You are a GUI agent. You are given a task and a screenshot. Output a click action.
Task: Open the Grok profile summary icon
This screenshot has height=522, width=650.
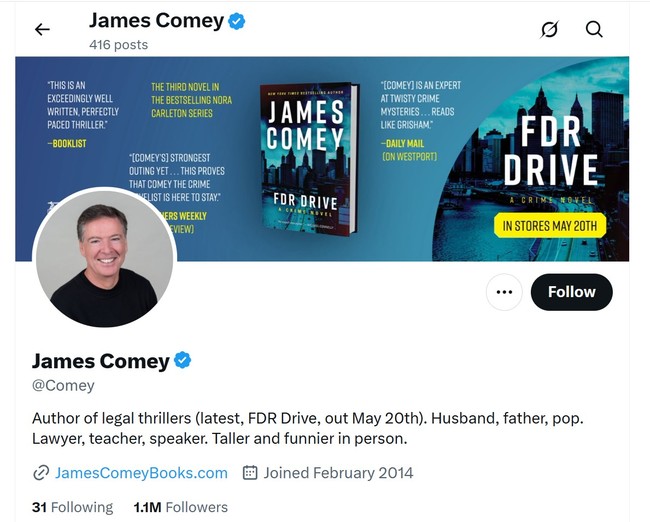(x=549, y=29)
